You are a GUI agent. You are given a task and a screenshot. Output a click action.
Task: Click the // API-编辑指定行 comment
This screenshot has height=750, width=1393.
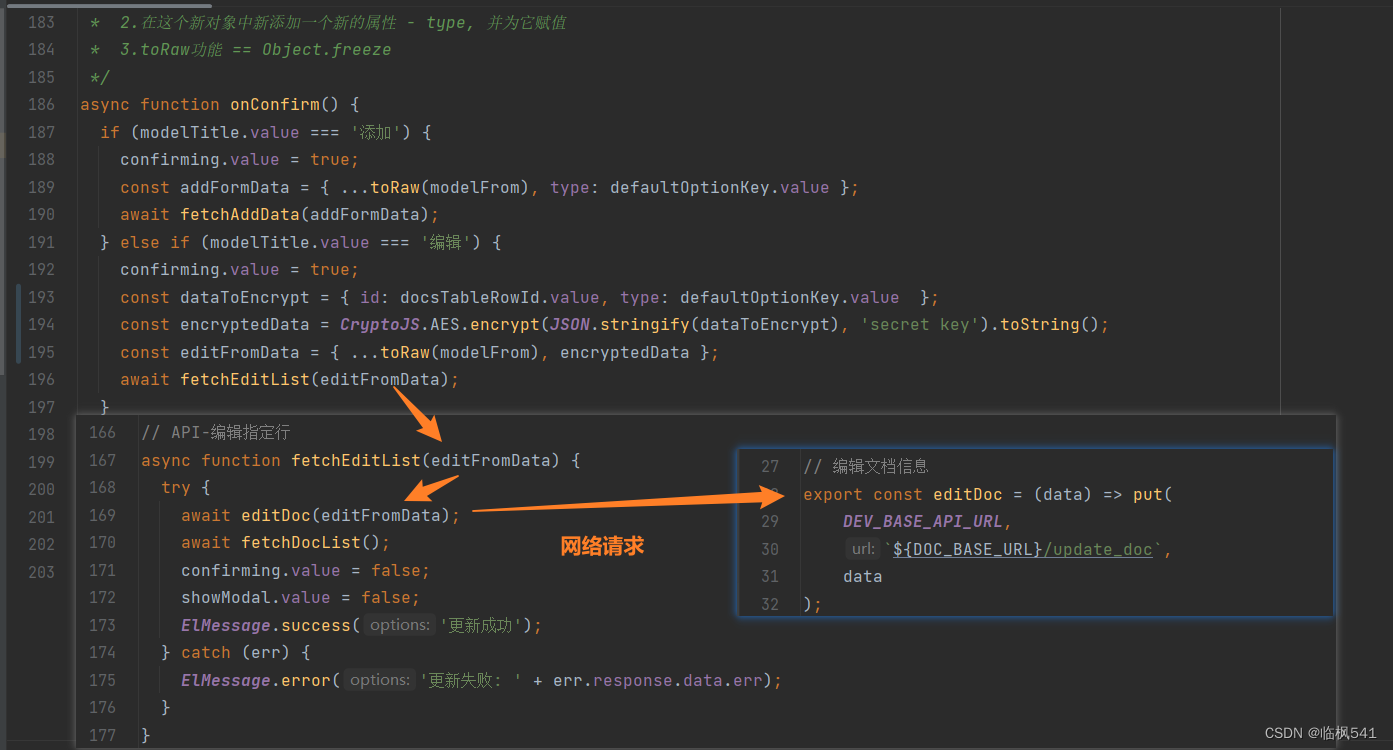coord(214,432)
